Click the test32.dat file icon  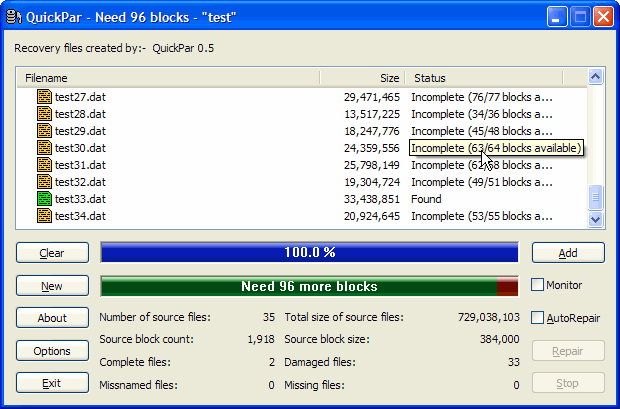pos(44,182)
